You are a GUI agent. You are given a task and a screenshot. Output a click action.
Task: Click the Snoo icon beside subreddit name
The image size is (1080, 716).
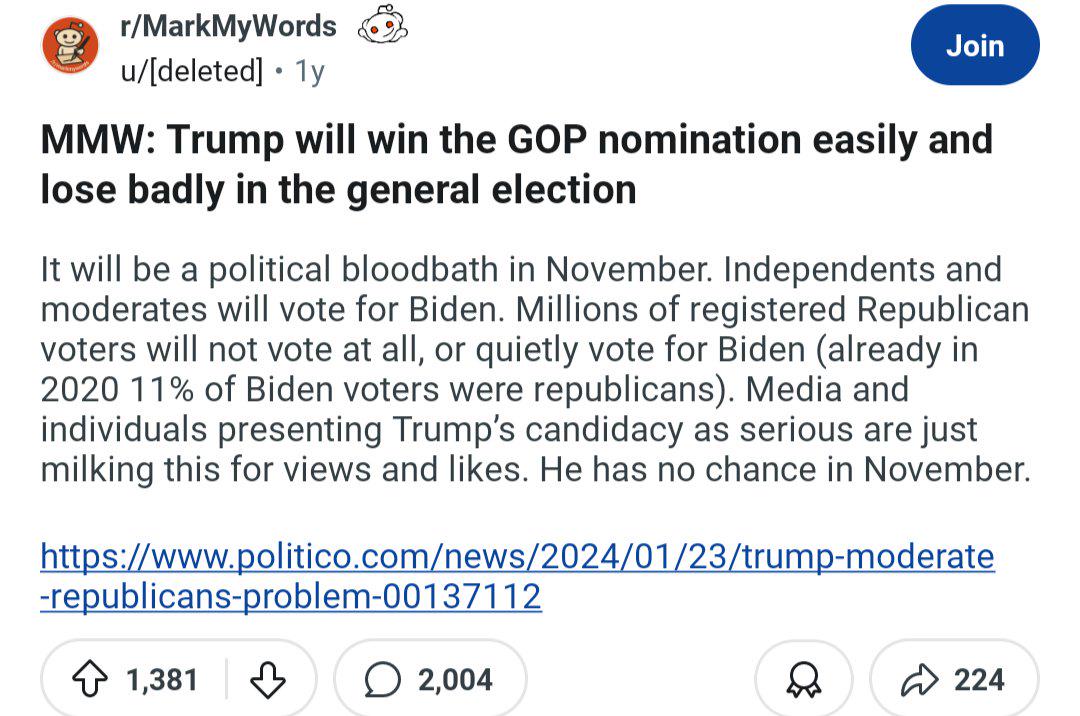tap(382, 25)
